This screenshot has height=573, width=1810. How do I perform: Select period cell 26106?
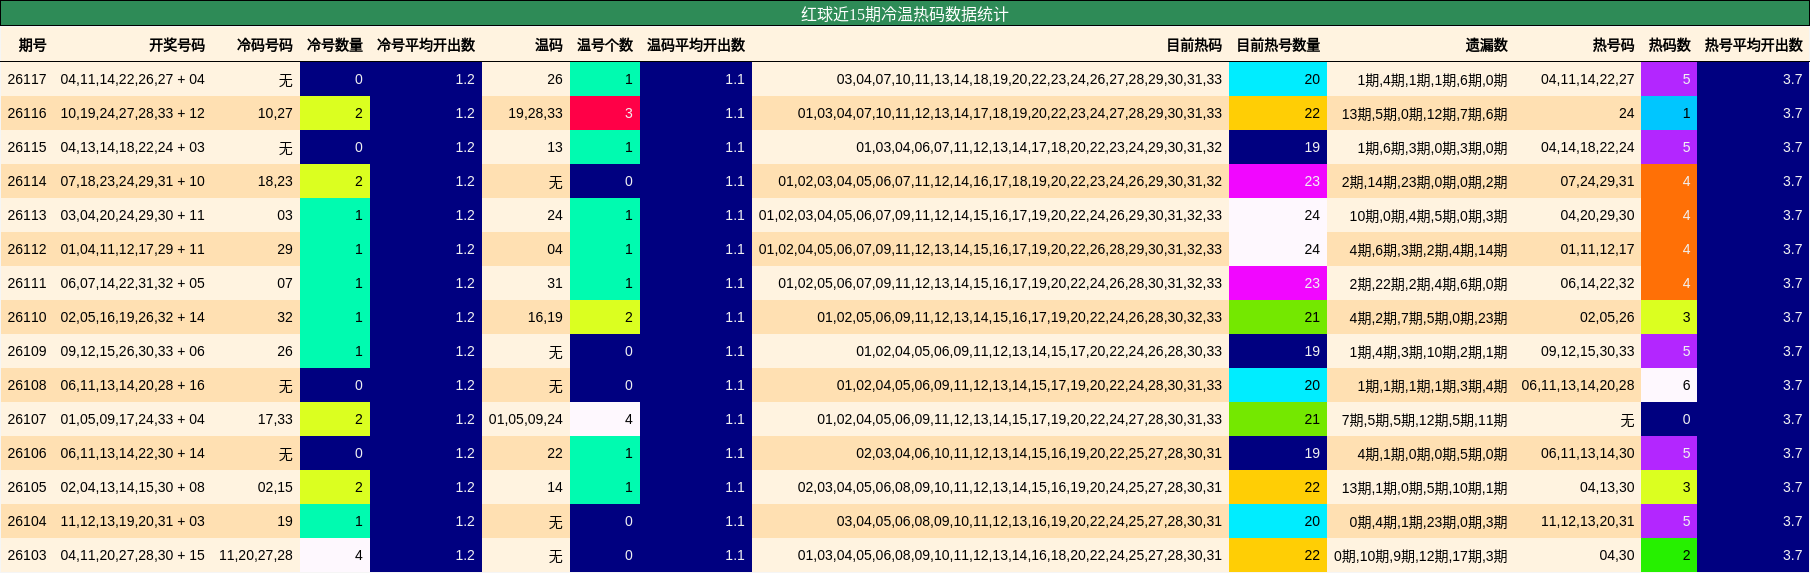pos(27,453)
